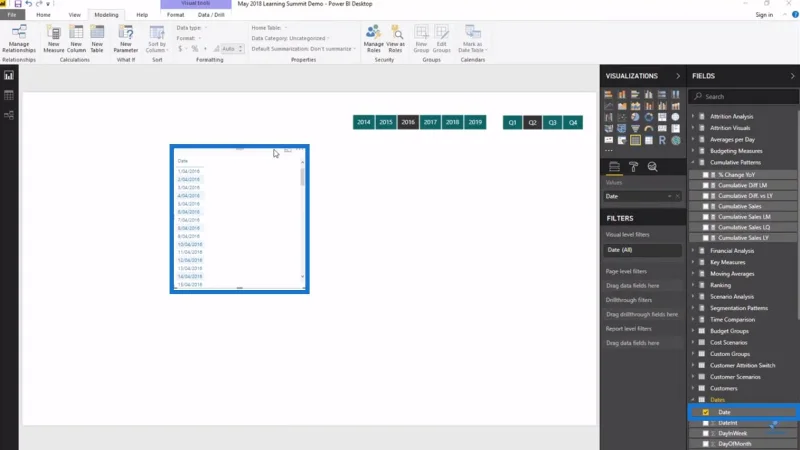
Task: Check the Cumulative Sales LQ checkbox
Action: click(706, 227)
